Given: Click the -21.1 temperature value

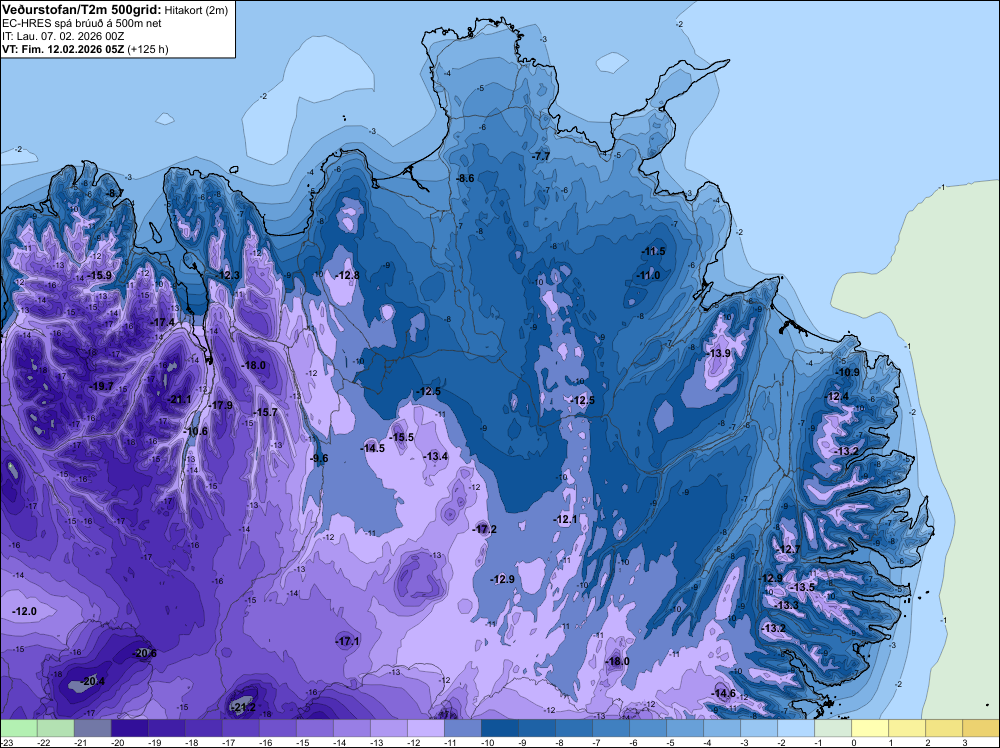Looking at the screenshot, I should coord(178,399).
